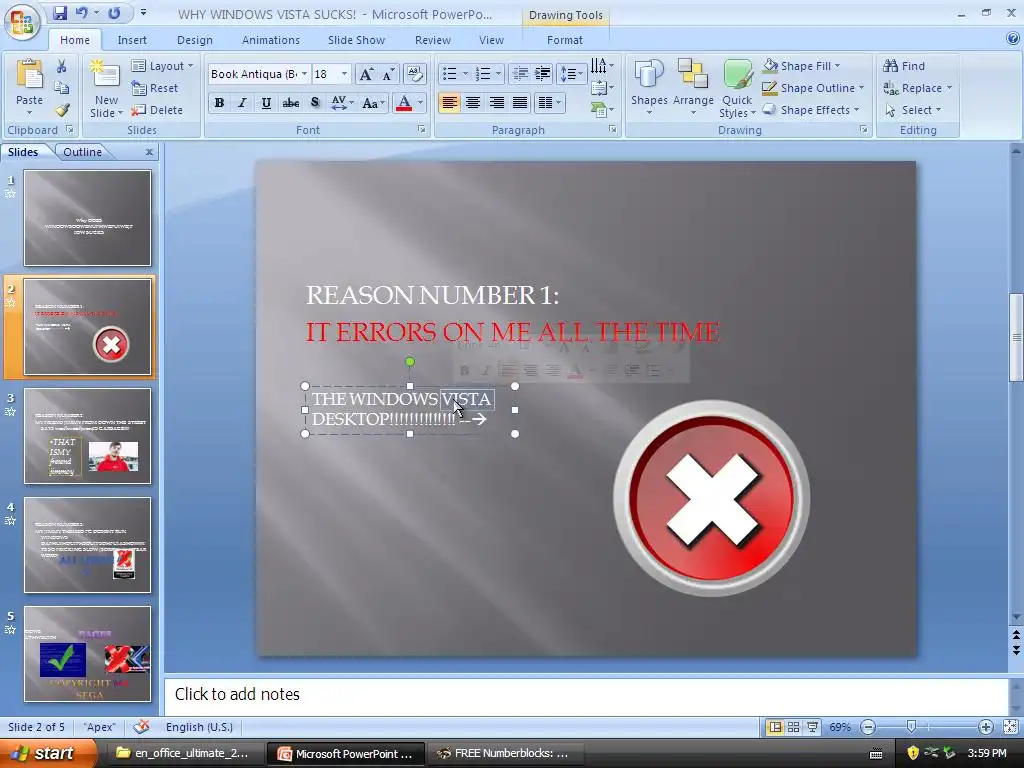Align text right
This screenshot has height=768, width=1024.
click(x=496, y=103)
